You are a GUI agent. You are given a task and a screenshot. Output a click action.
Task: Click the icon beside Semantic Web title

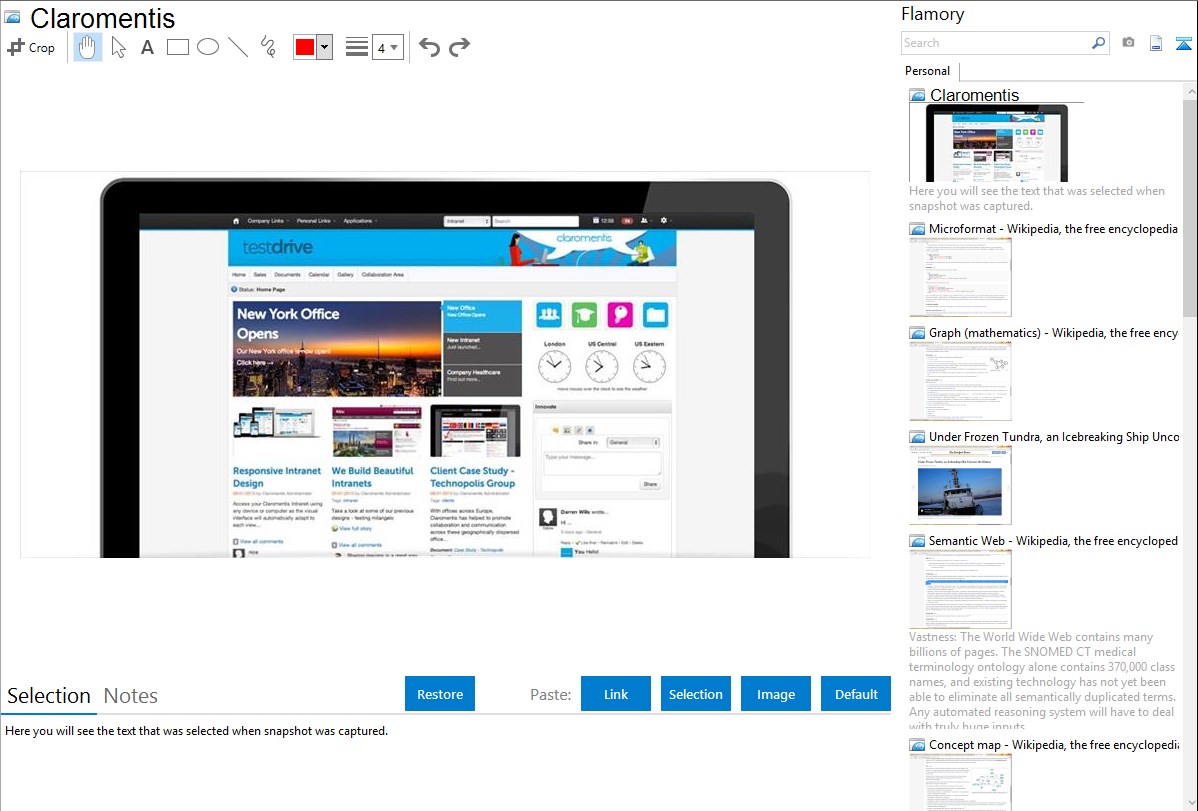(918, 541)
